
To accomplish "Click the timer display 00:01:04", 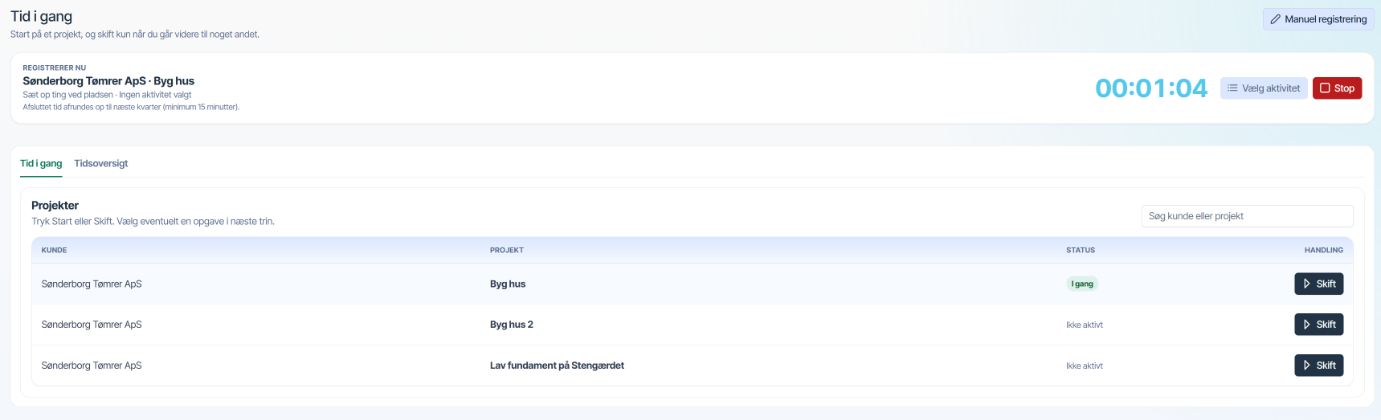I will click(1151, 88).
